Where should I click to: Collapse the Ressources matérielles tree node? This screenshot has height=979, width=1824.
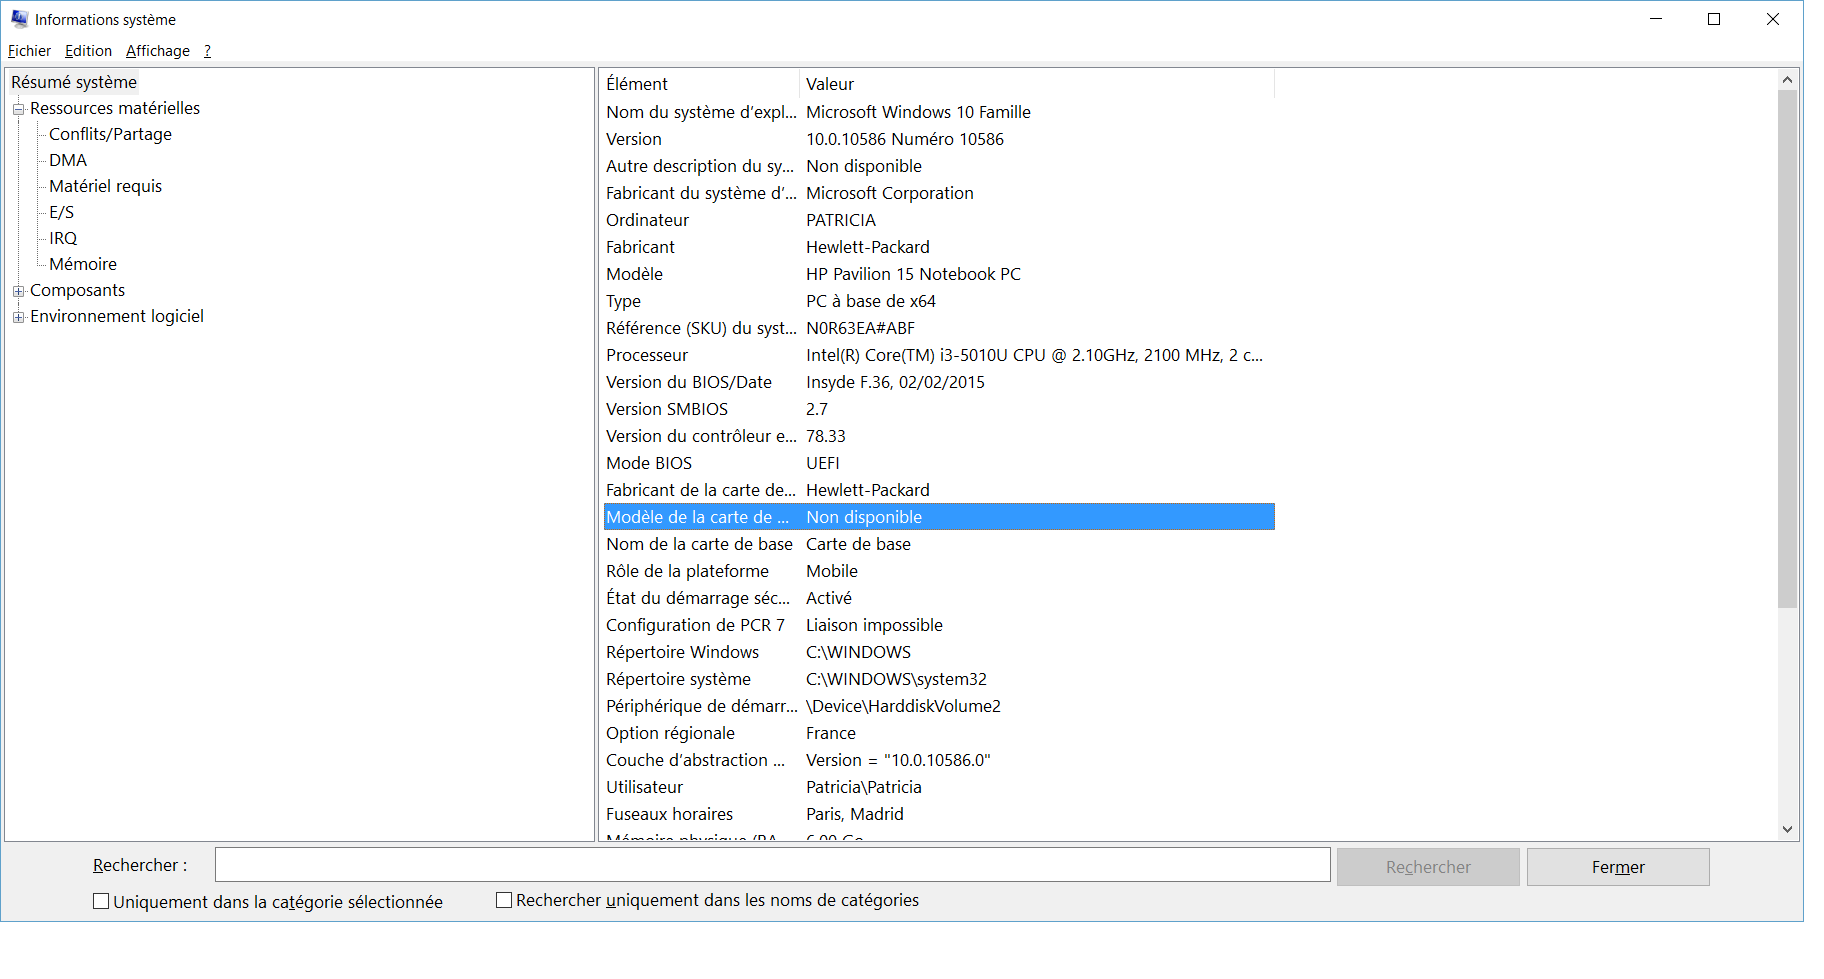click(18, 109)
